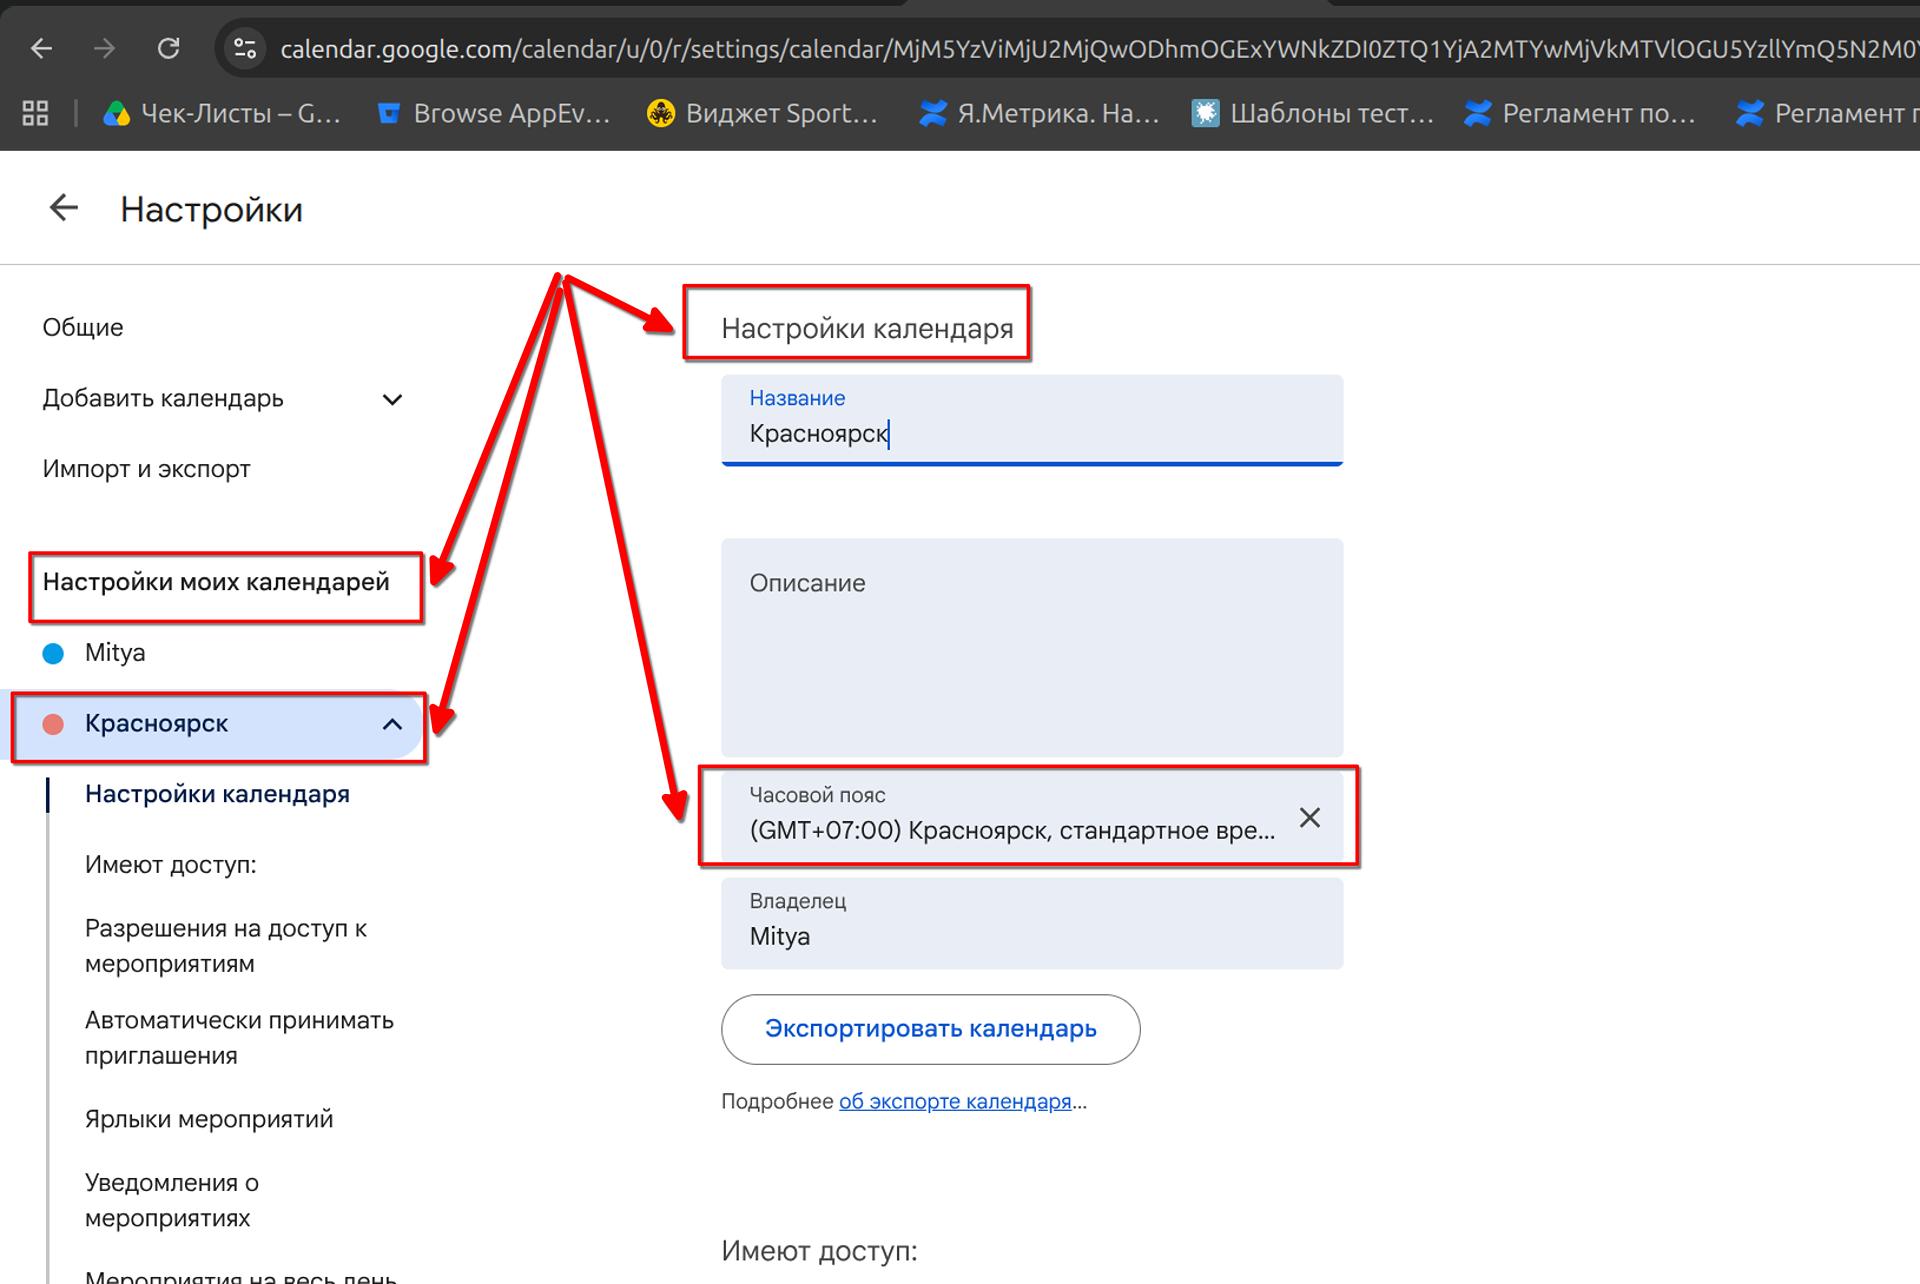Screen dimensions: 1920x1284
Task: Click the red color dot for Красноярск
Action: click(53, 724)
